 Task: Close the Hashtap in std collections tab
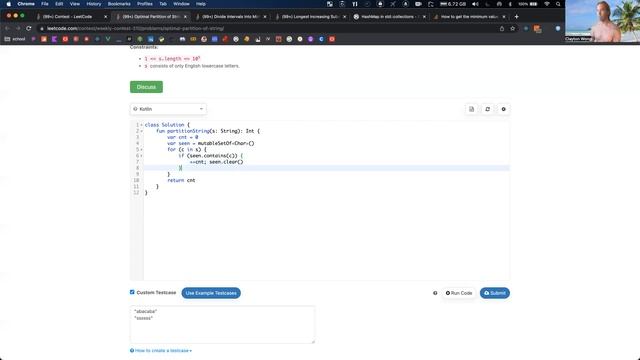[x=424, y=17]
